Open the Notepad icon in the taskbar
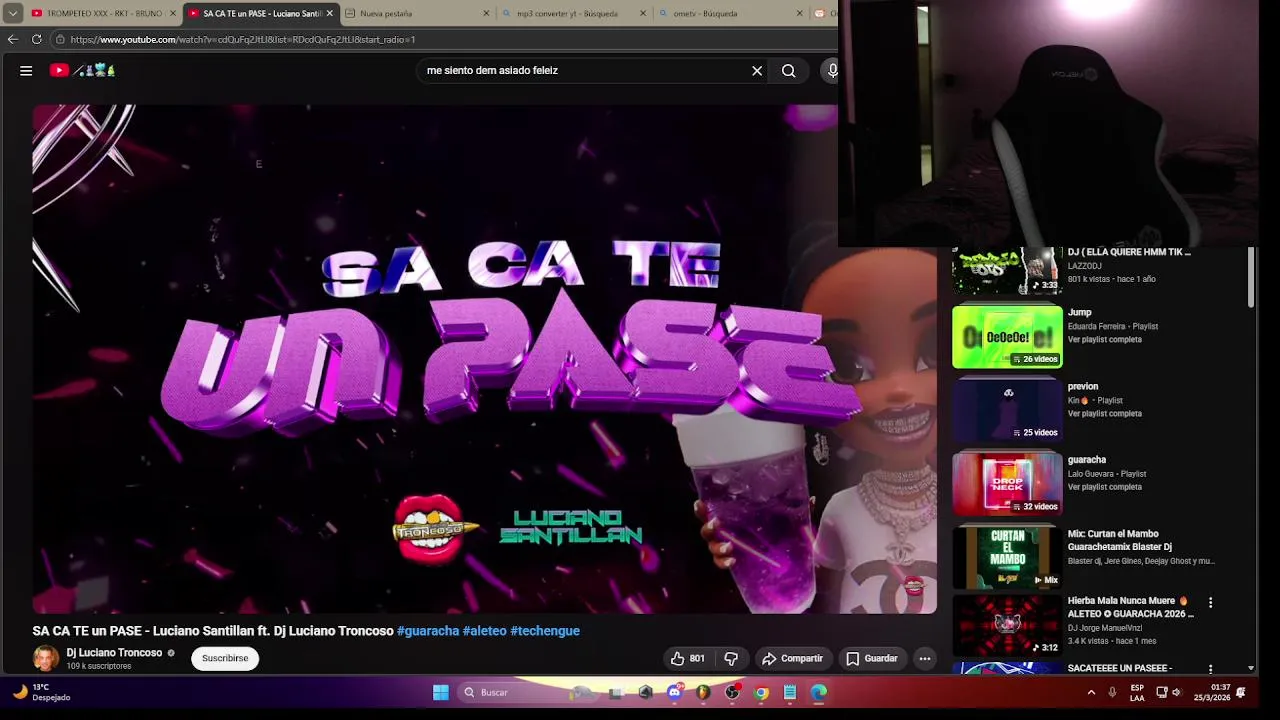This screenshot has height=720, width=1280. (790, 692)
